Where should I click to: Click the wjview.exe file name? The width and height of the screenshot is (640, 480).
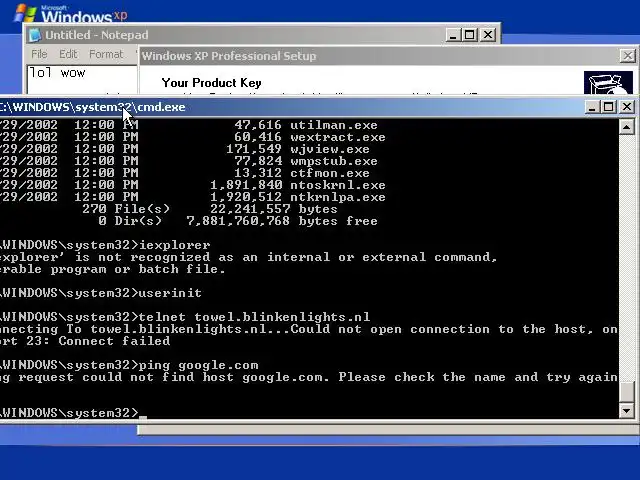[330, 149]
